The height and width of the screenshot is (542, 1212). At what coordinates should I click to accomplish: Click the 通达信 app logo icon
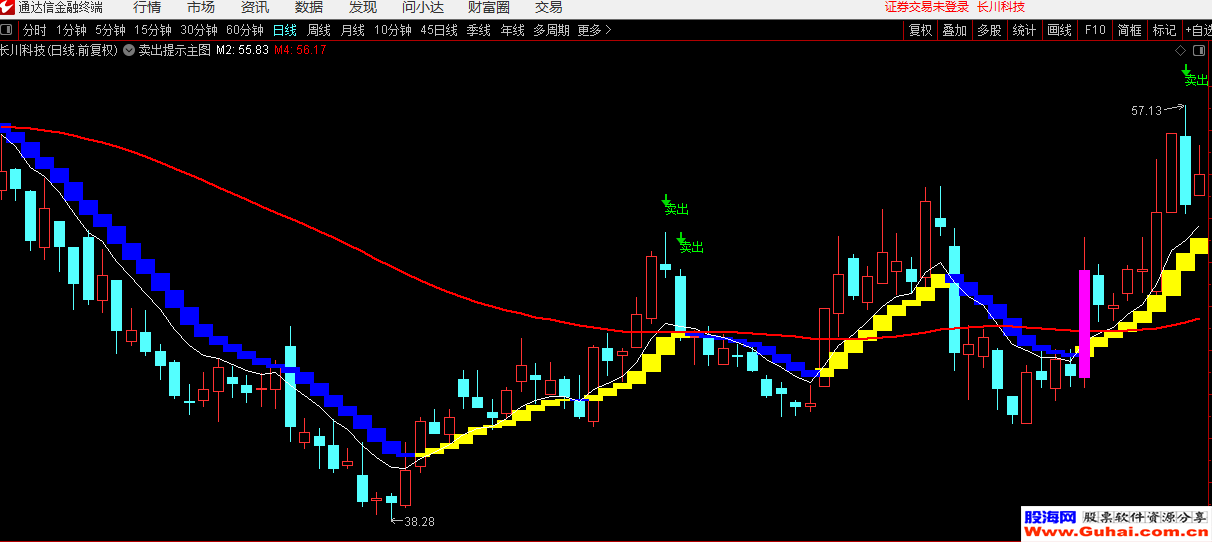click(x=7, y=7)
